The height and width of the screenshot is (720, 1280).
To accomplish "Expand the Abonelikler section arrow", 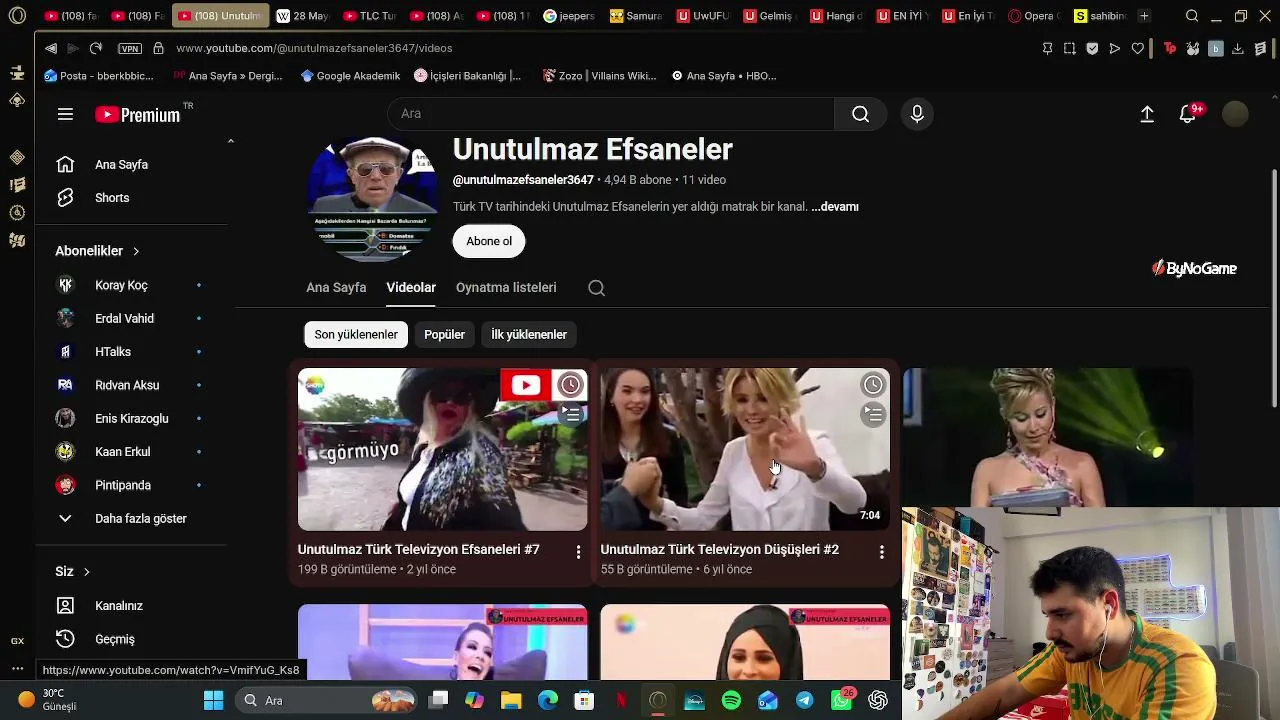I will tap(136, 251).
